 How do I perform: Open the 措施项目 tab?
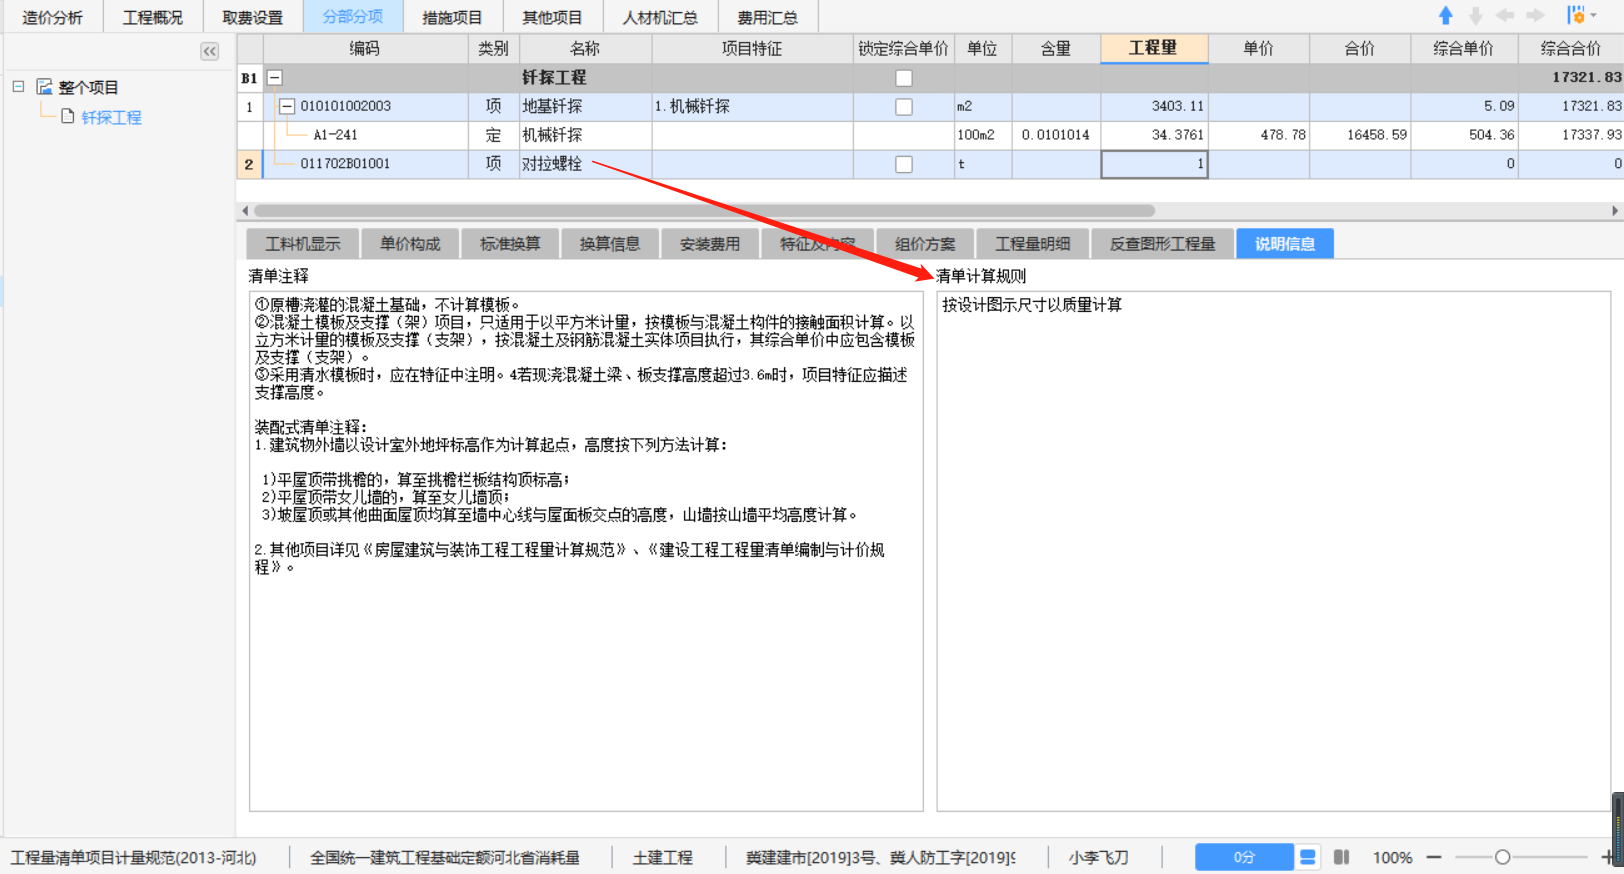[452, 17]
